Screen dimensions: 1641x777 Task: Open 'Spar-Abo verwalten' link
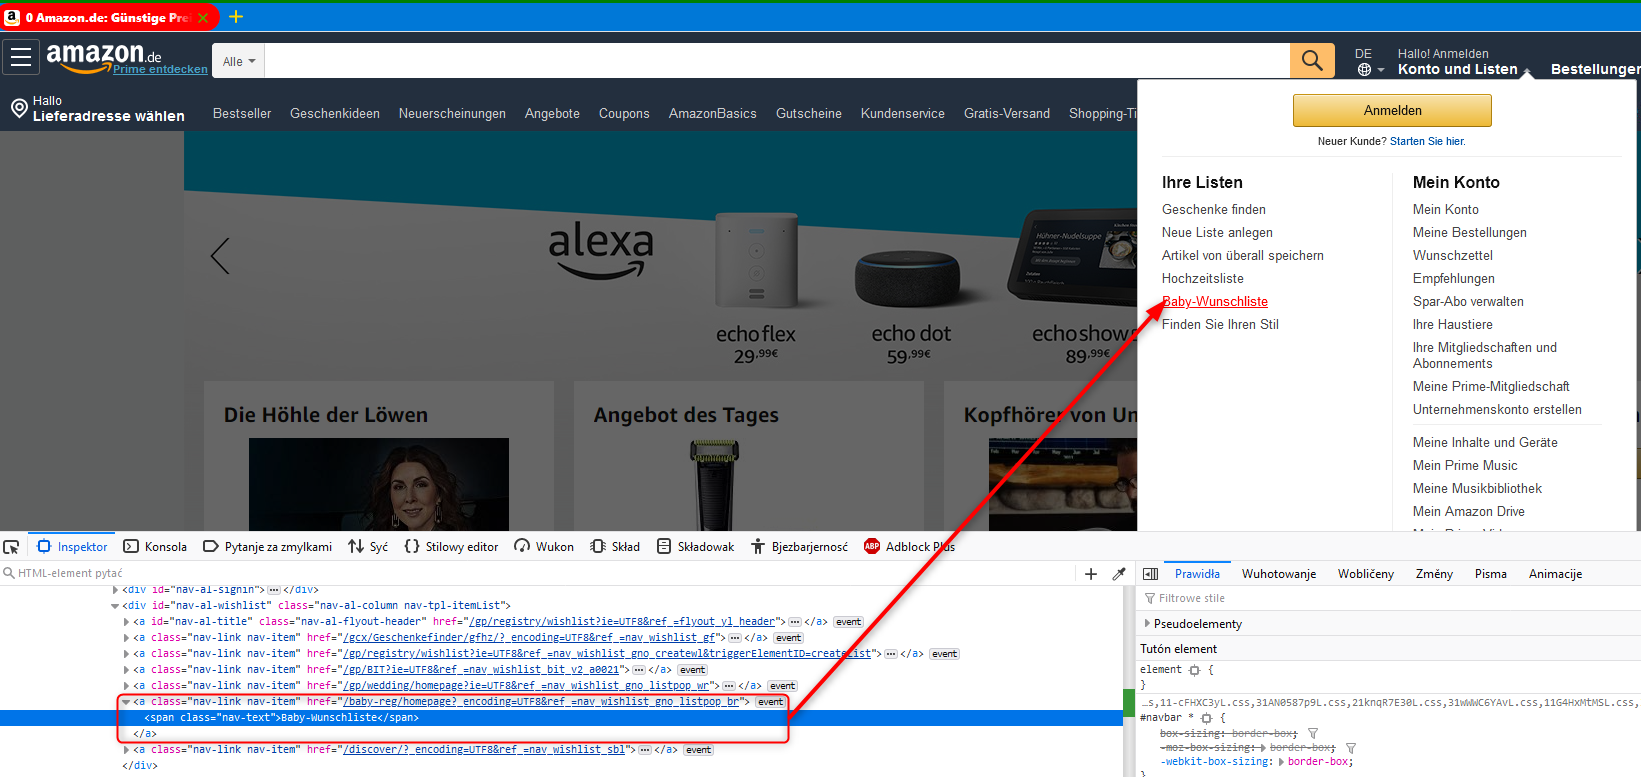pyautogui.click(x=1469, y=302)
